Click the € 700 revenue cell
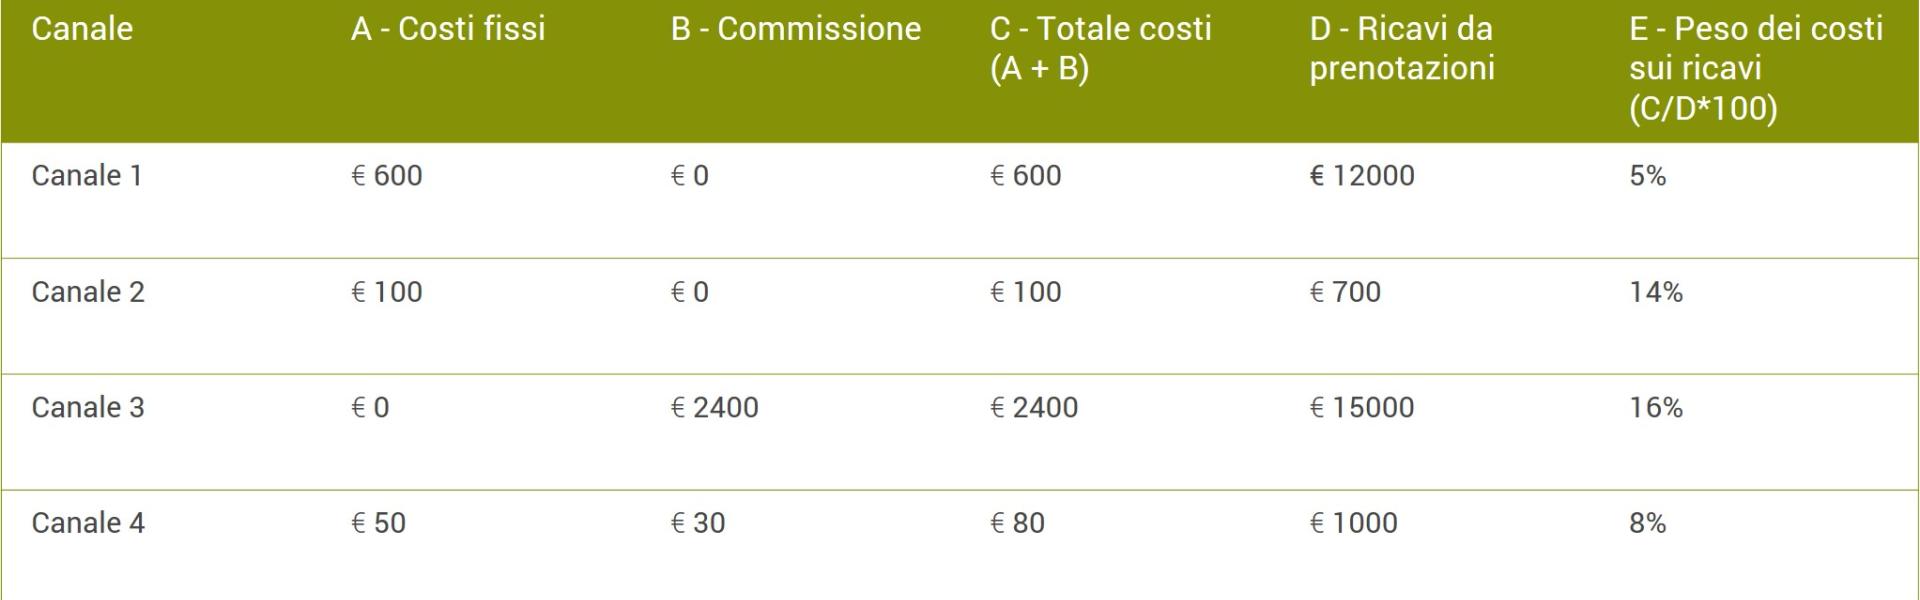The image size is (1920, 600). 1345,292
